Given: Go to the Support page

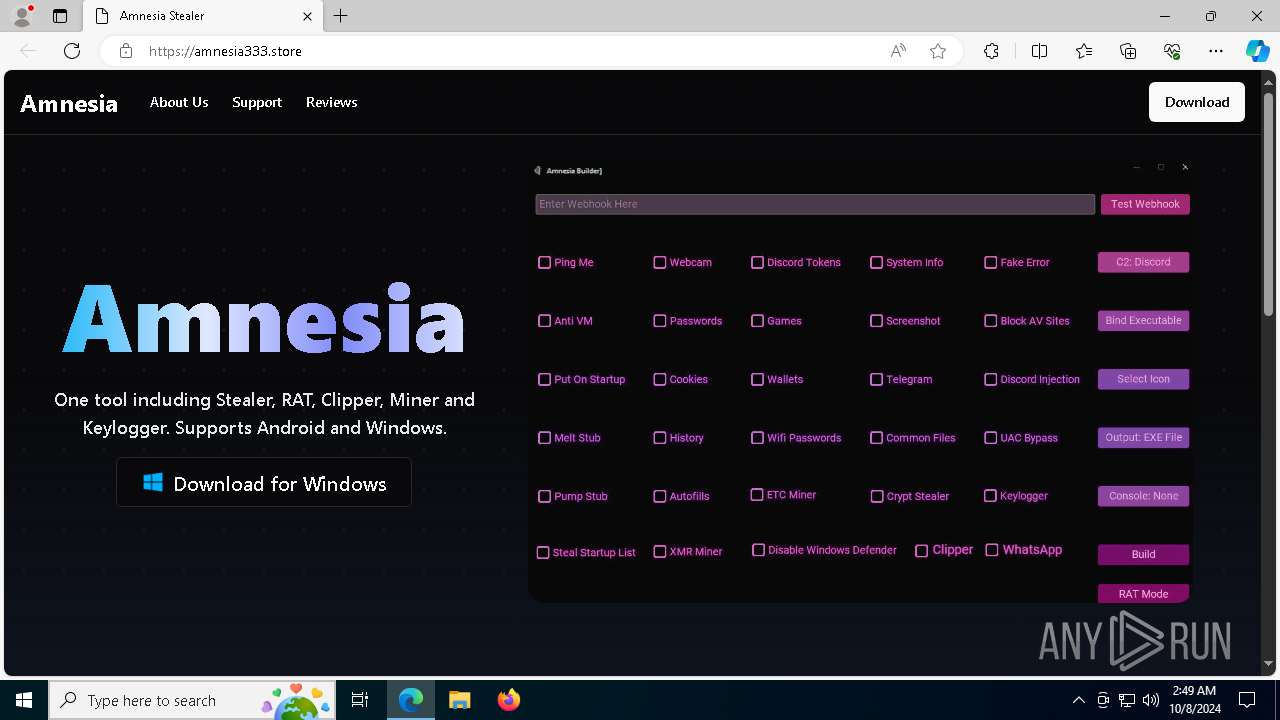Looking at the screenshot, I should click(x=257, y=102).
